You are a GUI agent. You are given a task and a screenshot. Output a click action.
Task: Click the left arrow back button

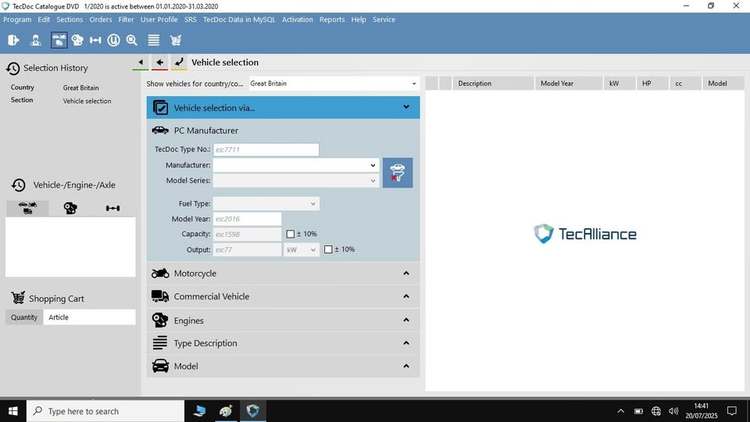[160, 62]
